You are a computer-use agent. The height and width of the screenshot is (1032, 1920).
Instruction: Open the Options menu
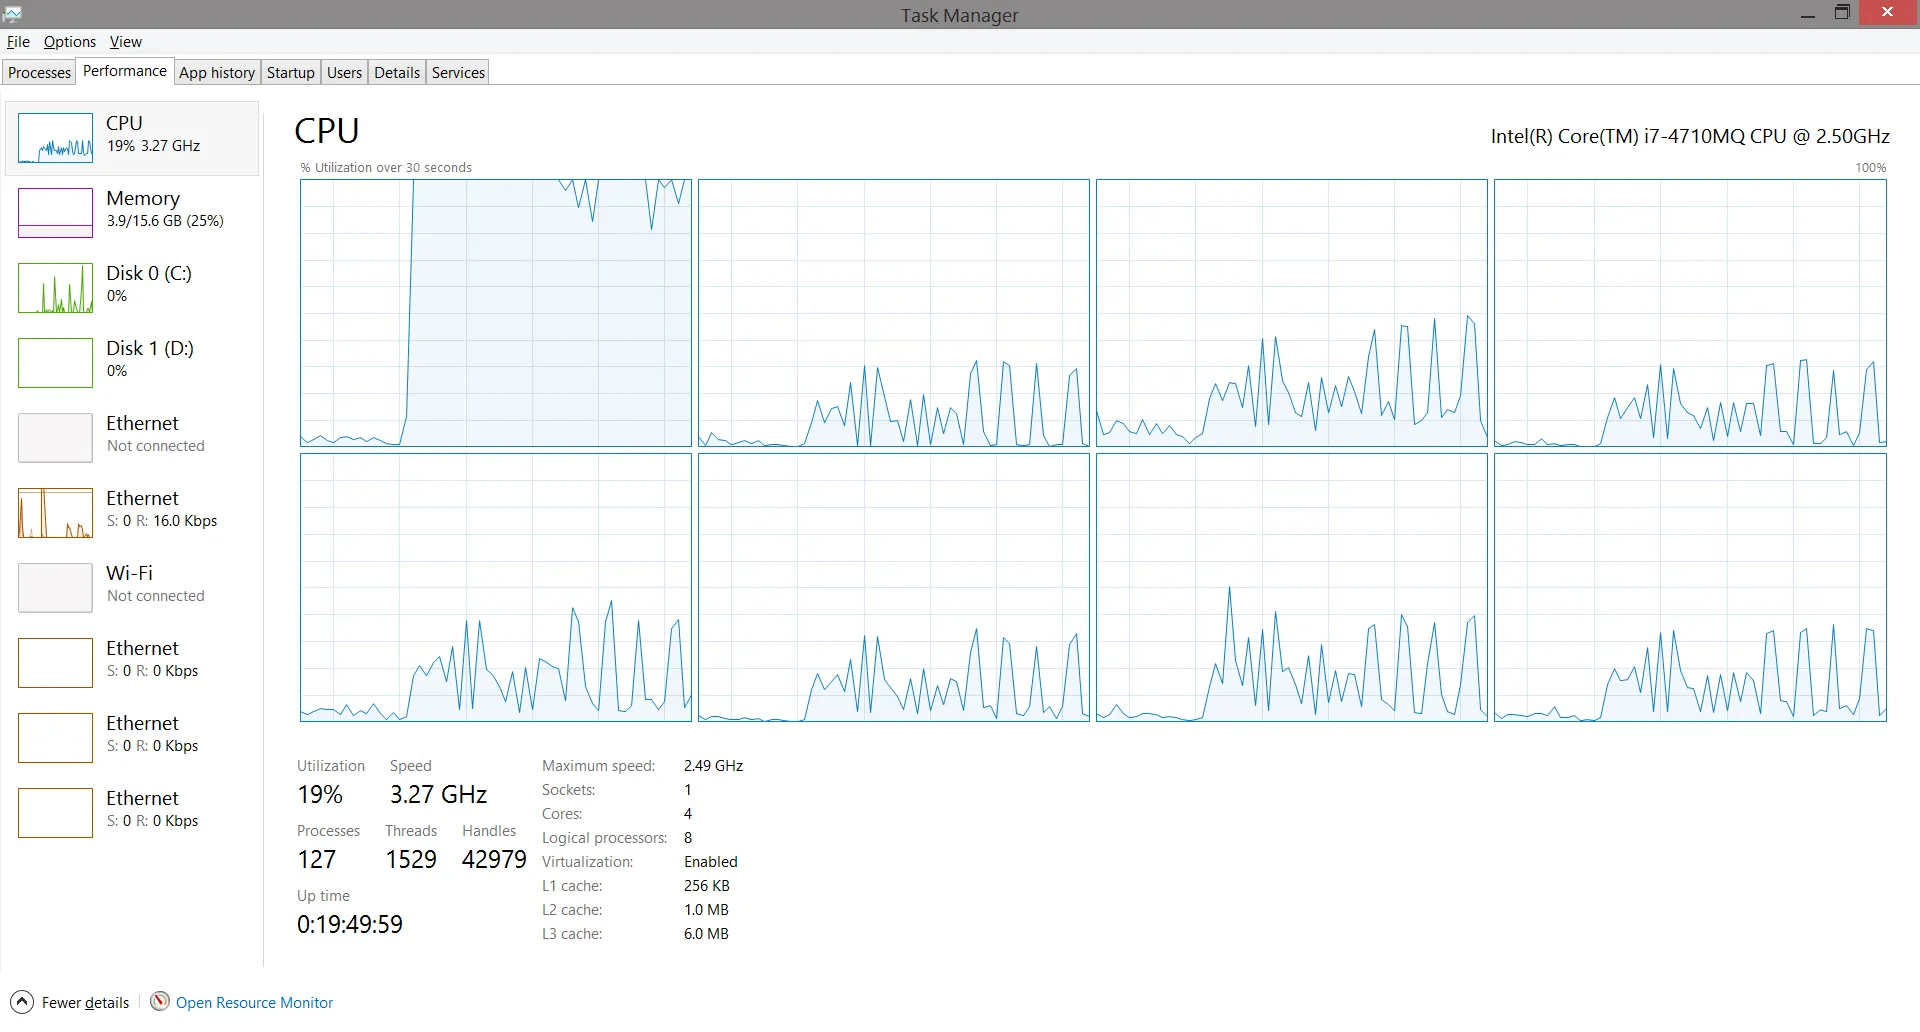tap(70, 41)
